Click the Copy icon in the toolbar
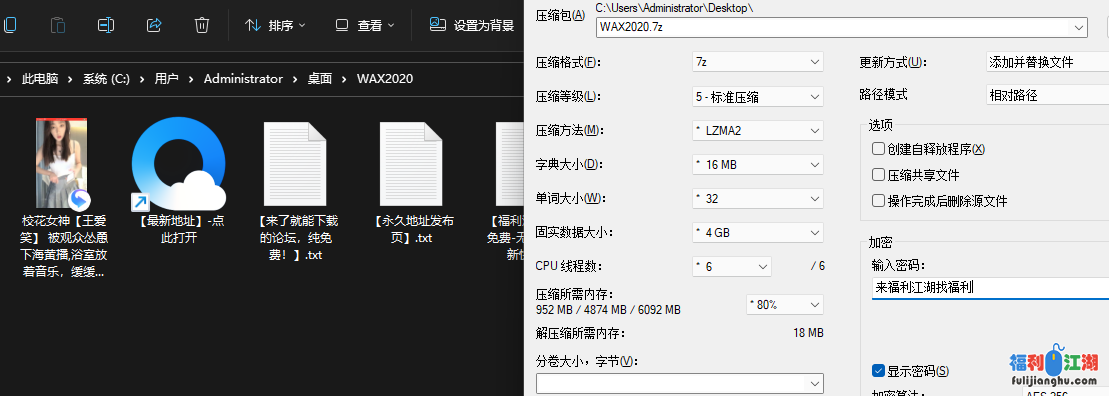Screen dimensions: 1109x396 [x=10, y=25]
